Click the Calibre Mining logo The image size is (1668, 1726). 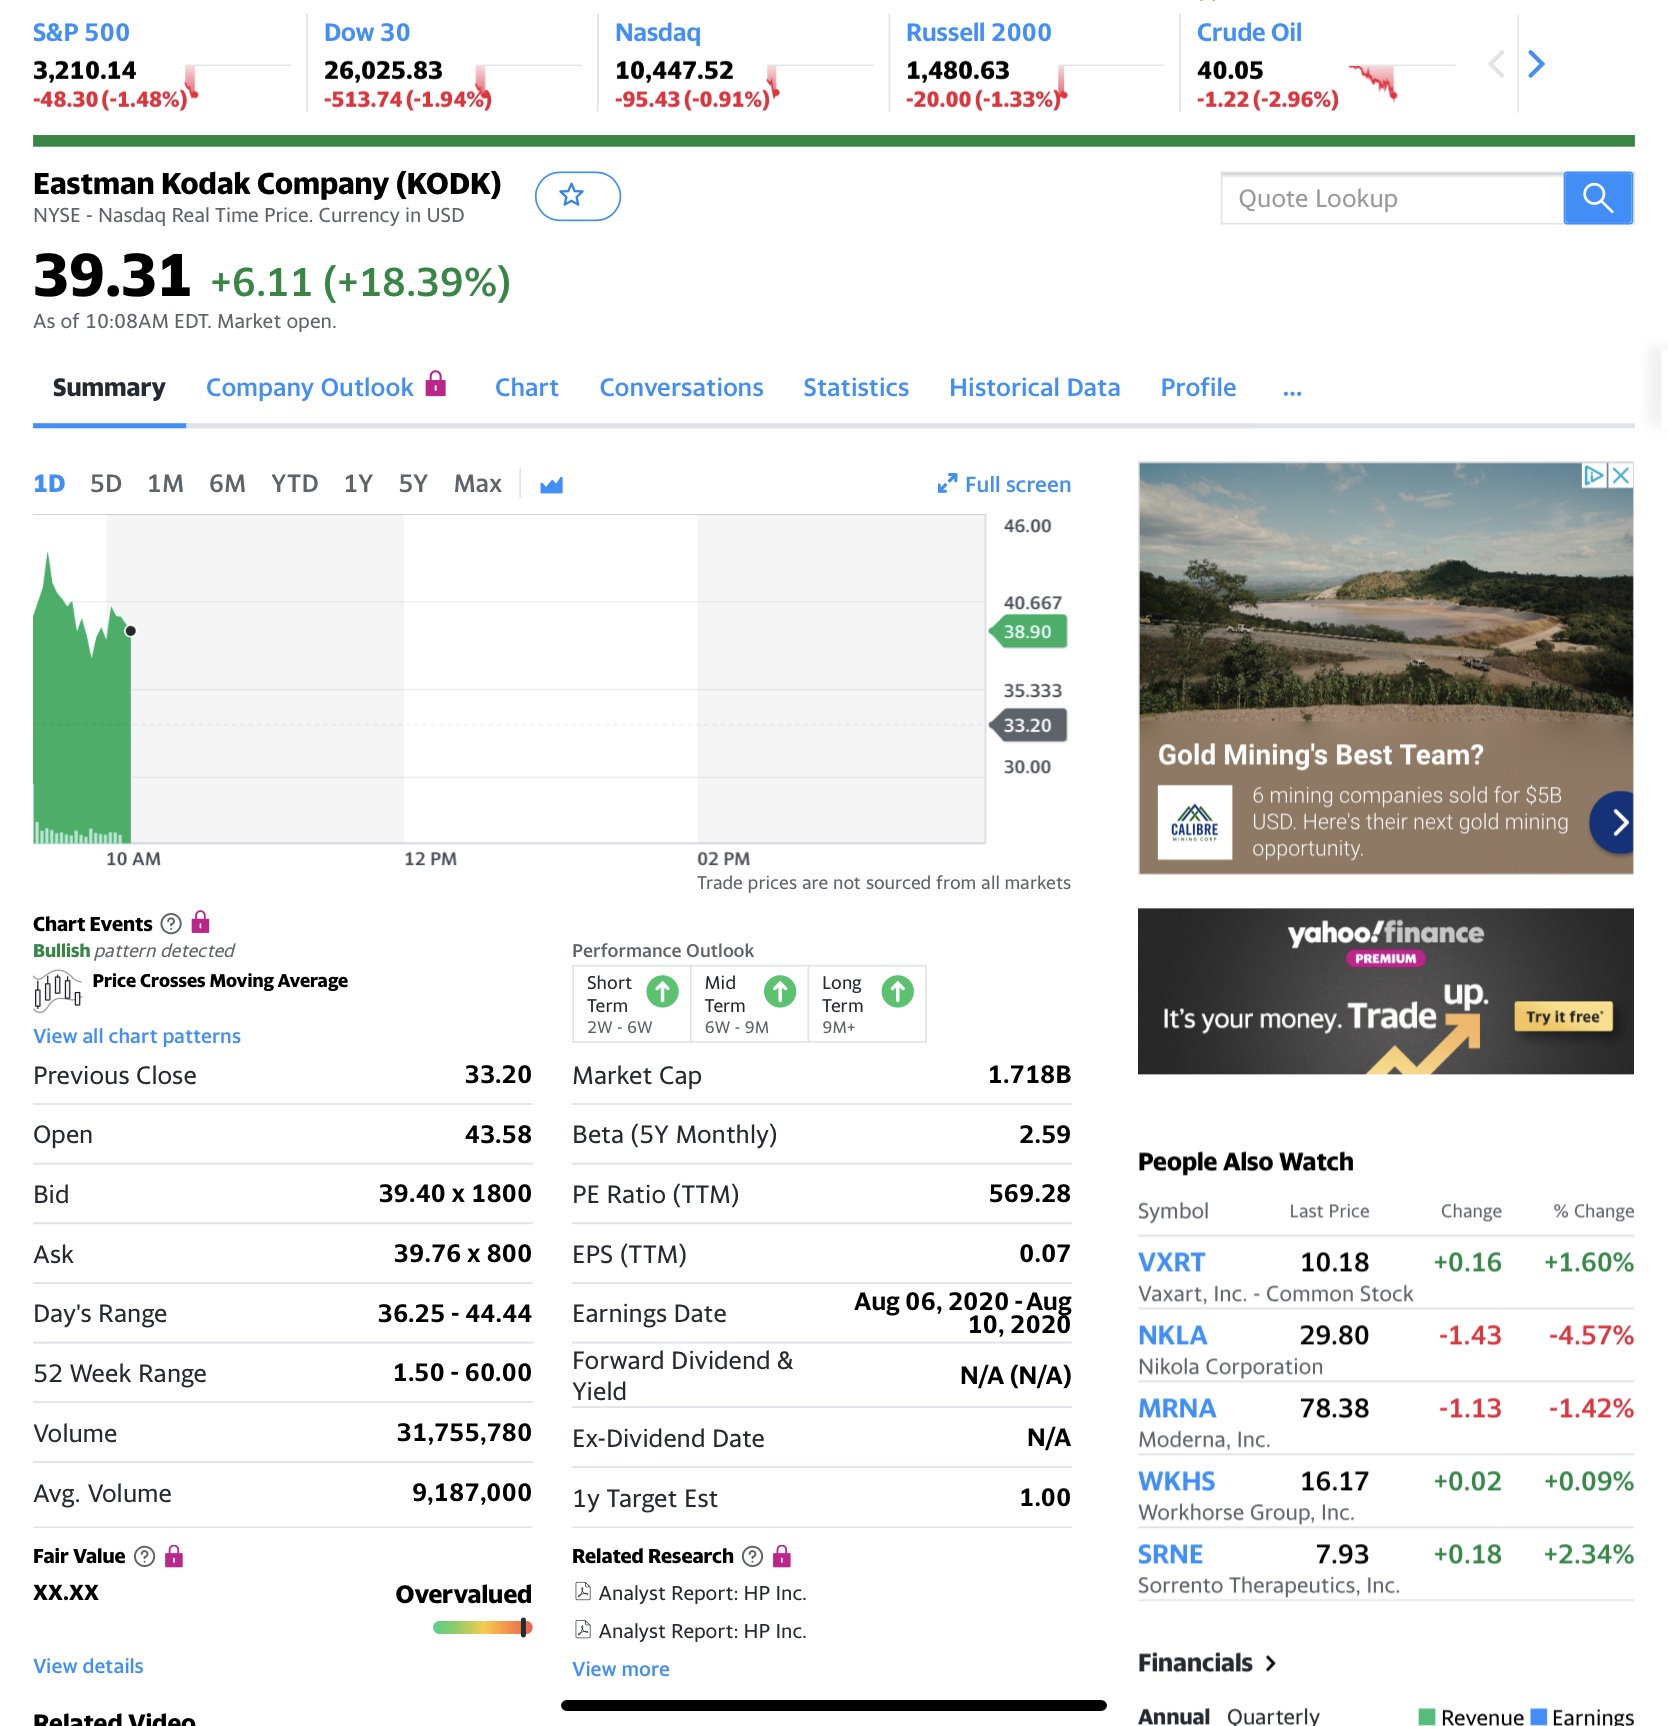click(x=1195, y=822)
